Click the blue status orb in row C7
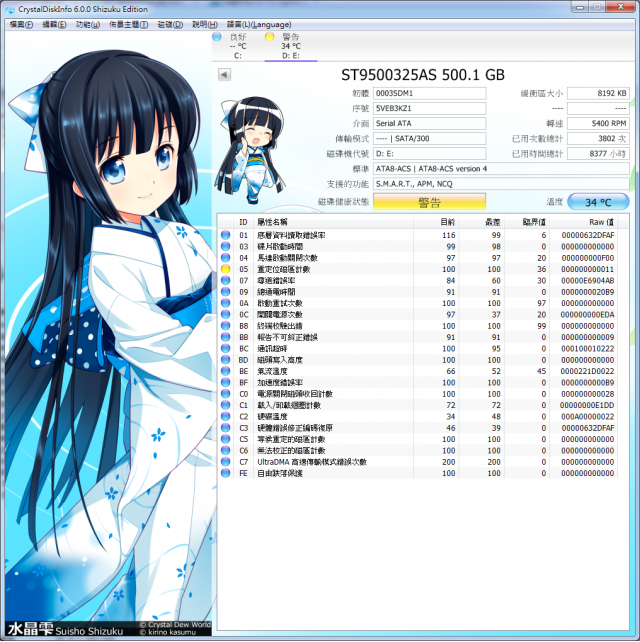 click(x=225, y=461)
